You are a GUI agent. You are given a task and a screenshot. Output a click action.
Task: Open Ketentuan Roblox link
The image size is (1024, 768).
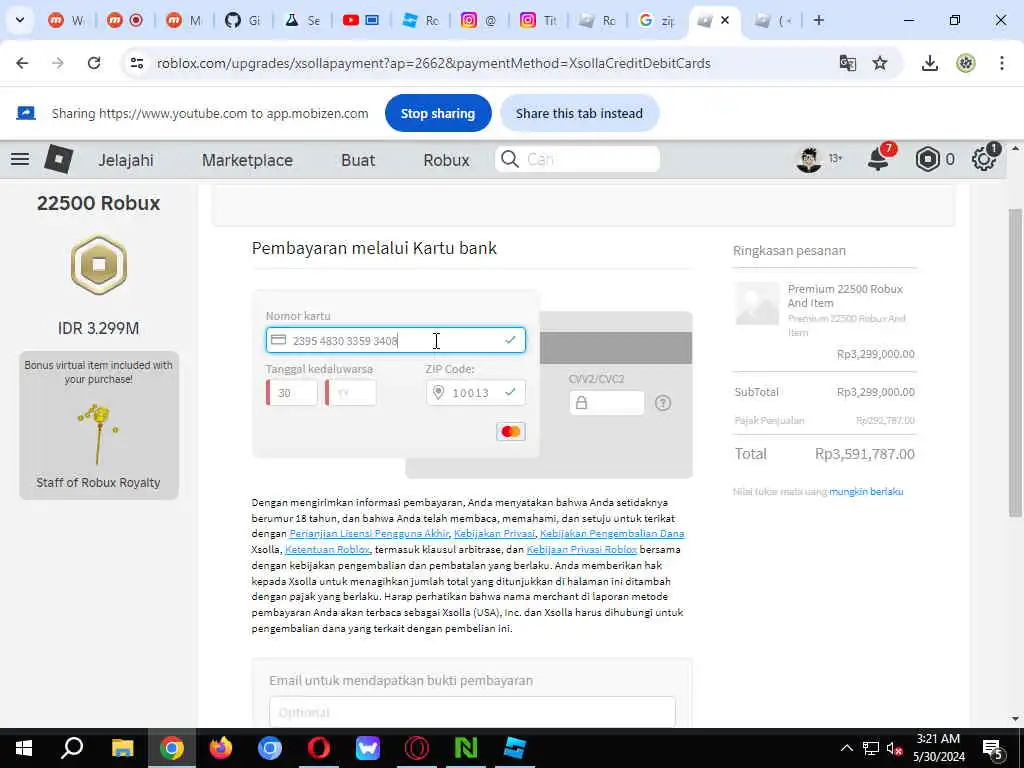click(x=327, y=549)
